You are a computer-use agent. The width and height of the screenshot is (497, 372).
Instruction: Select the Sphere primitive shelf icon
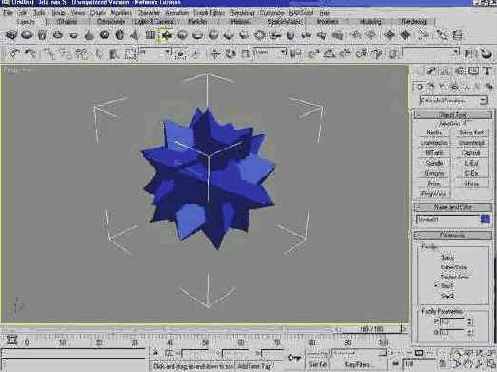[x=27, y=35]
